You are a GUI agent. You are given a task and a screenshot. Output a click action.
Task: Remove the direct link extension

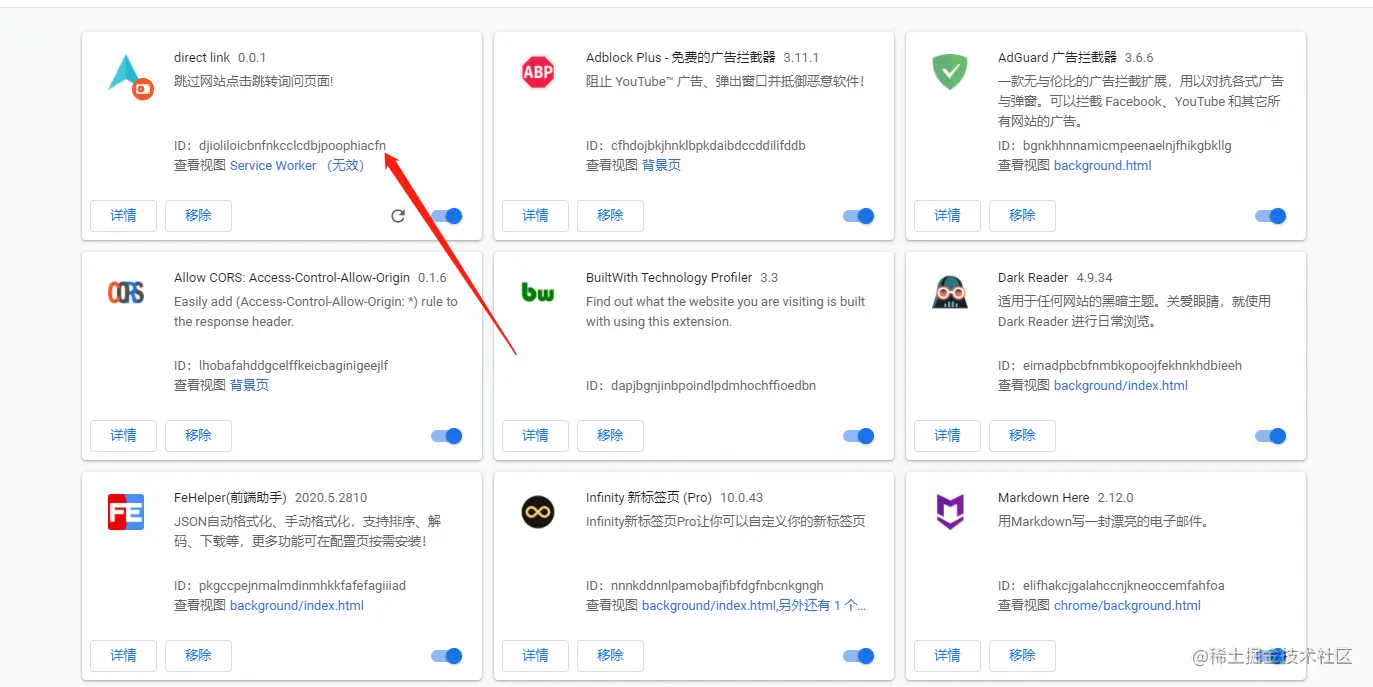[198, 216]
